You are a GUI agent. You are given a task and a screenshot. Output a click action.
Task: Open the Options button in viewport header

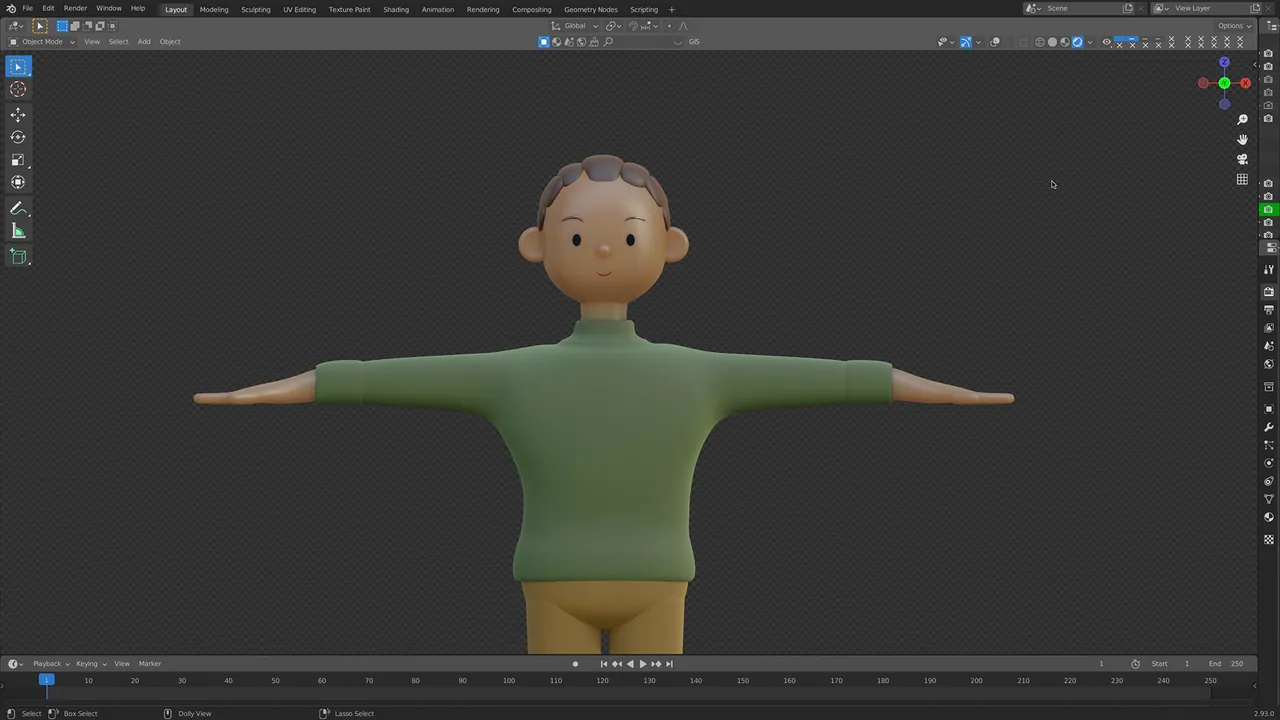(x=1233, y=25)
